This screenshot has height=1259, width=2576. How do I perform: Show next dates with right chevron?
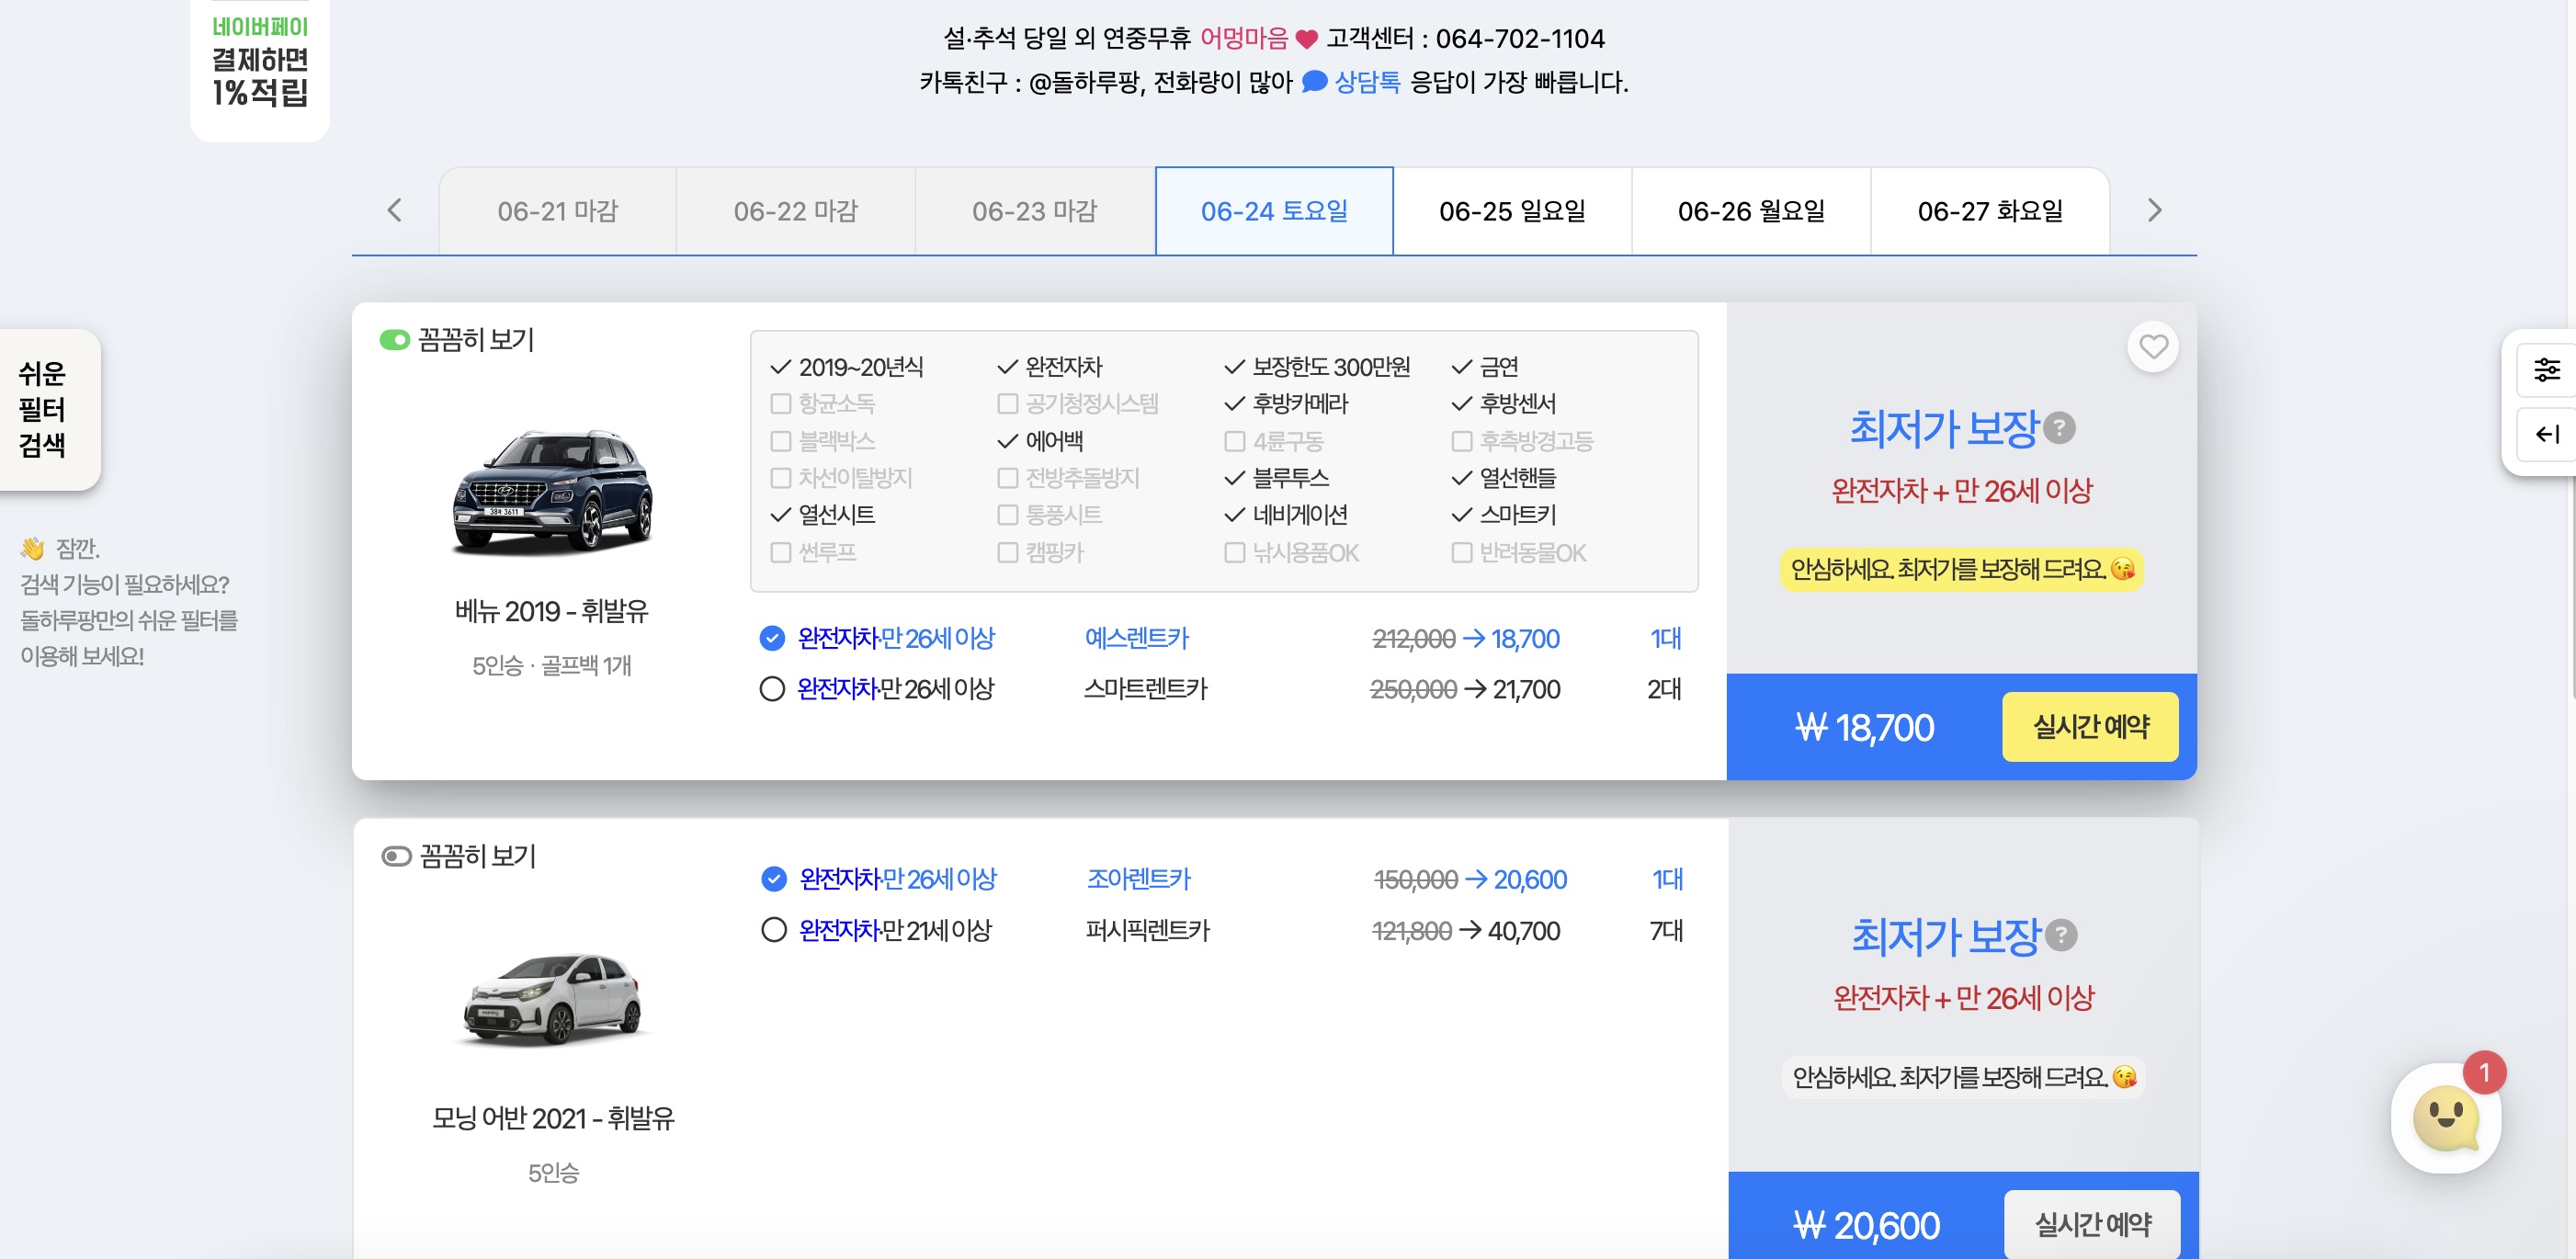[2154, 211]
